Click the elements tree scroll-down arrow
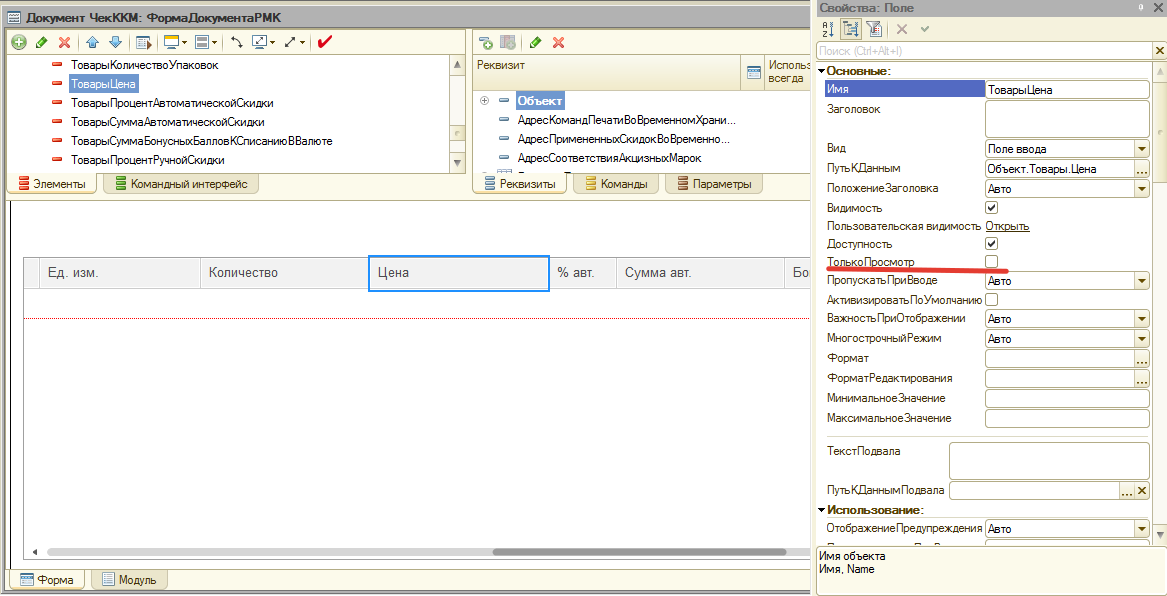 pos(457,163)
